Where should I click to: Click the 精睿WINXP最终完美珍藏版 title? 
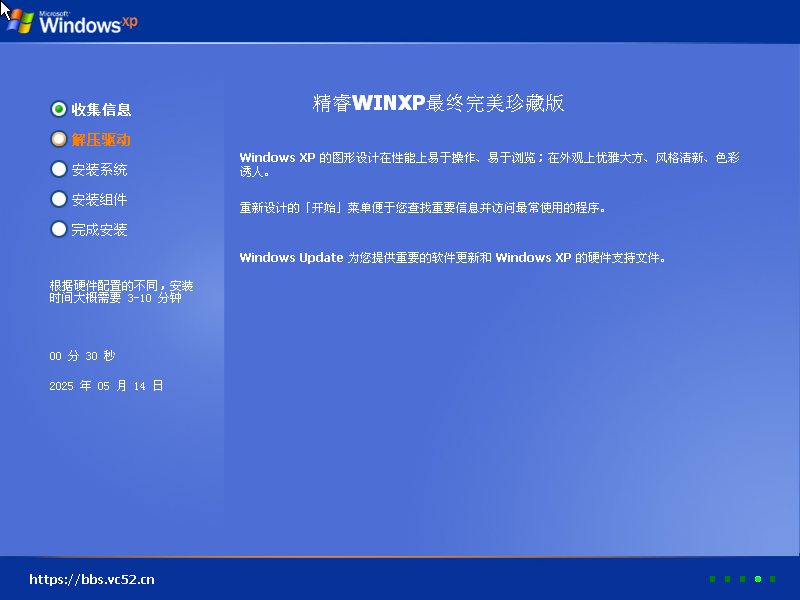point(439,103)
